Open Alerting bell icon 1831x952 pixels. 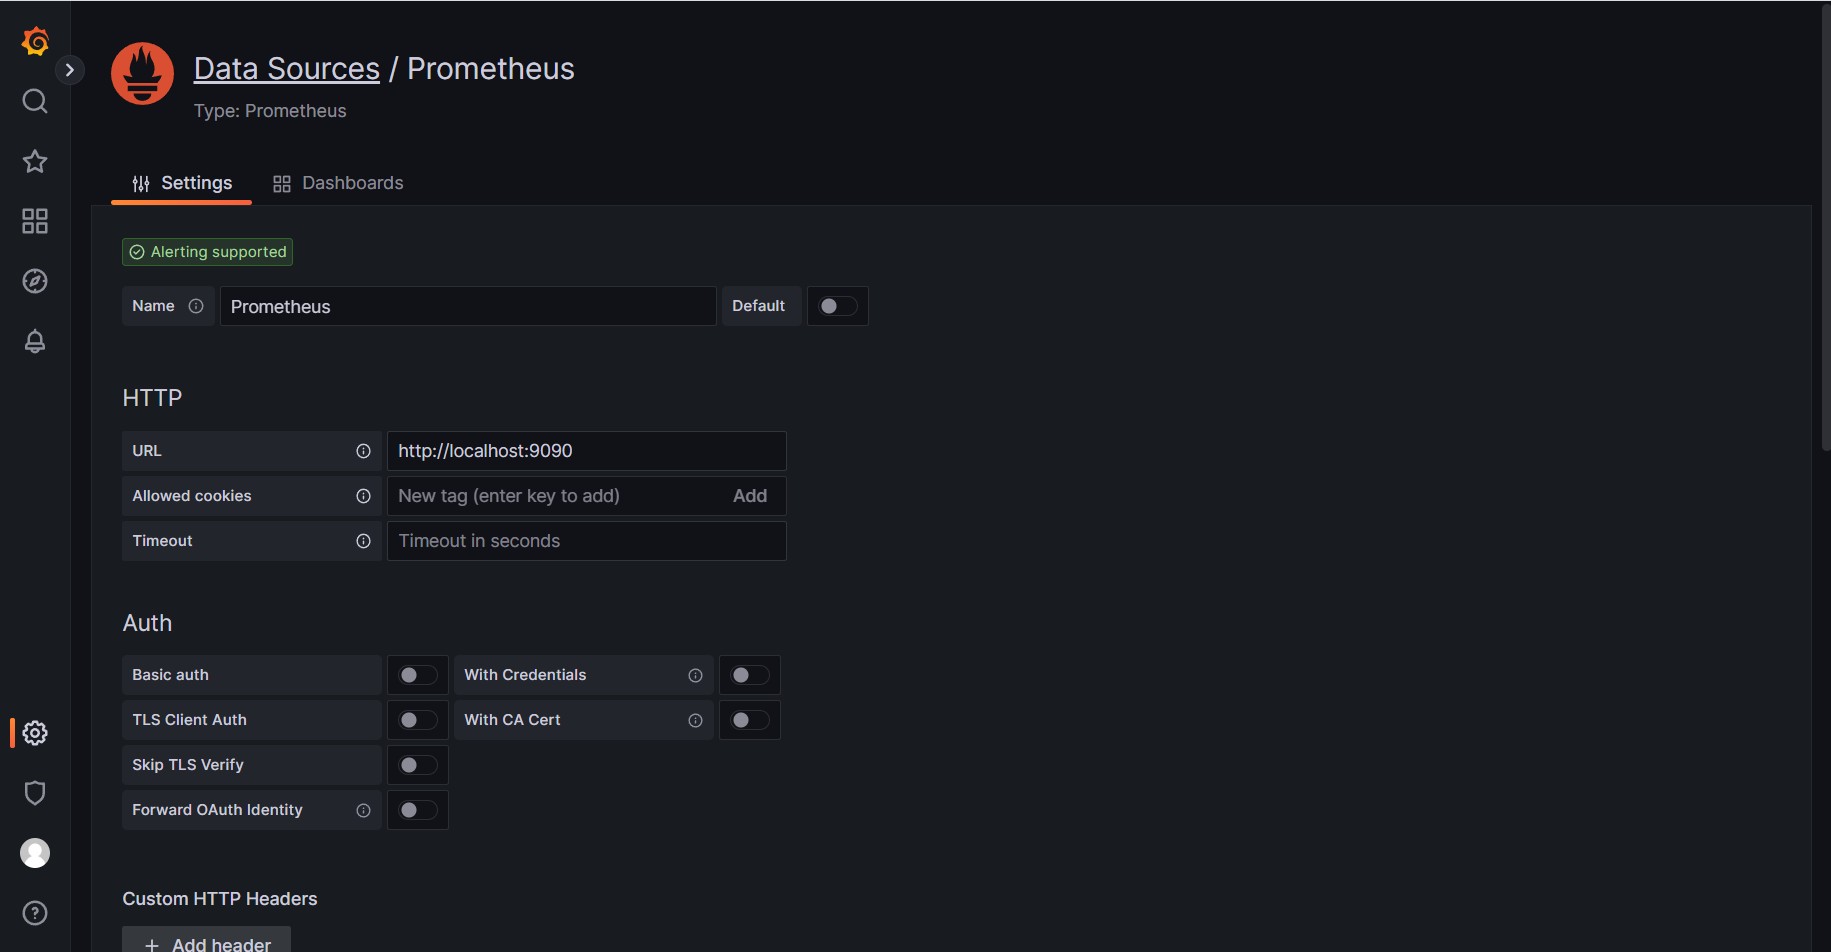[x=35, y=341]
